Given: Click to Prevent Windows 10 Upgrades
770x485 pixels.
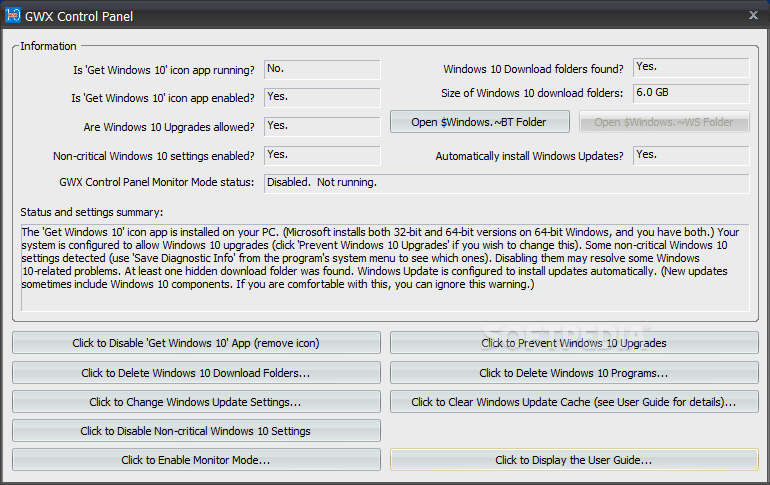Looking at the screenshot, I should (x=574, y=343).
